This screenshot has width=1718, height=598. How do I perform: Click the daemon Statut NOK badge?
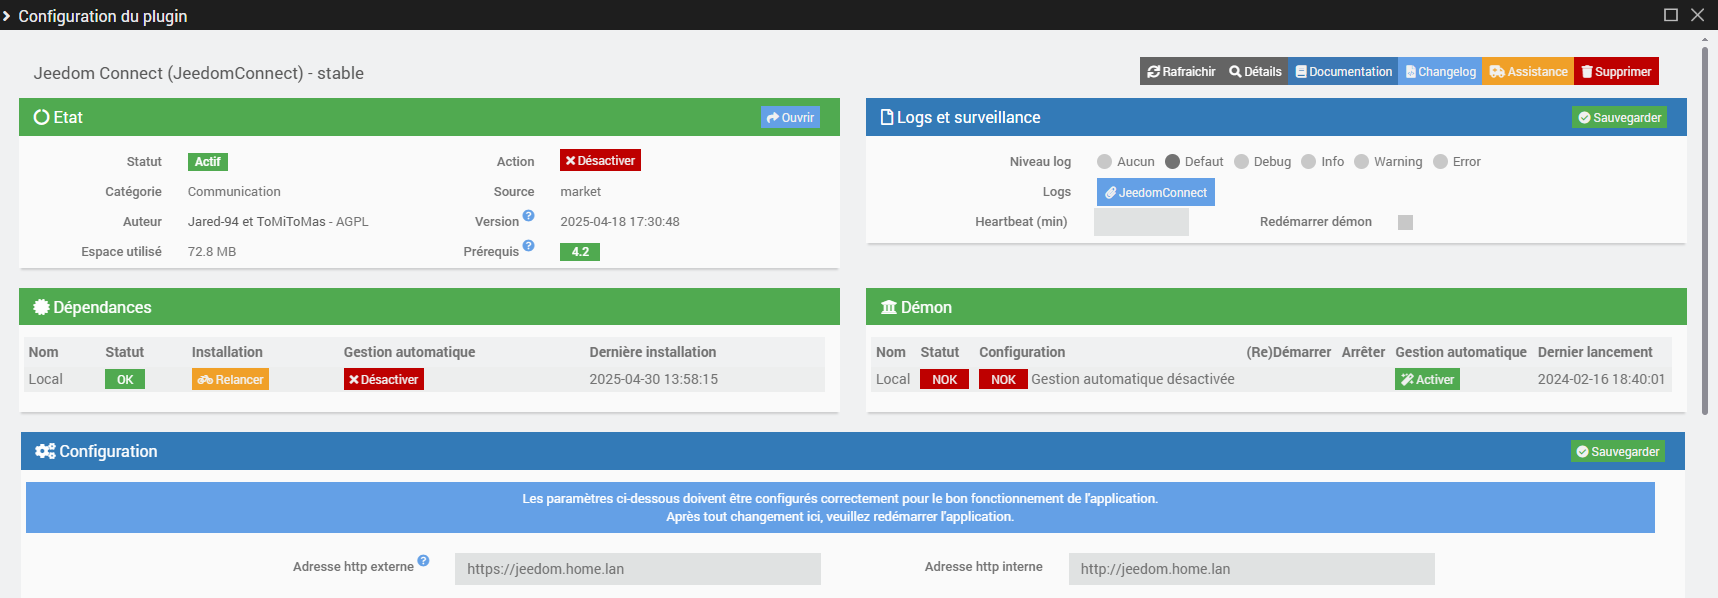pyautogui.click(x=944, y=379)
